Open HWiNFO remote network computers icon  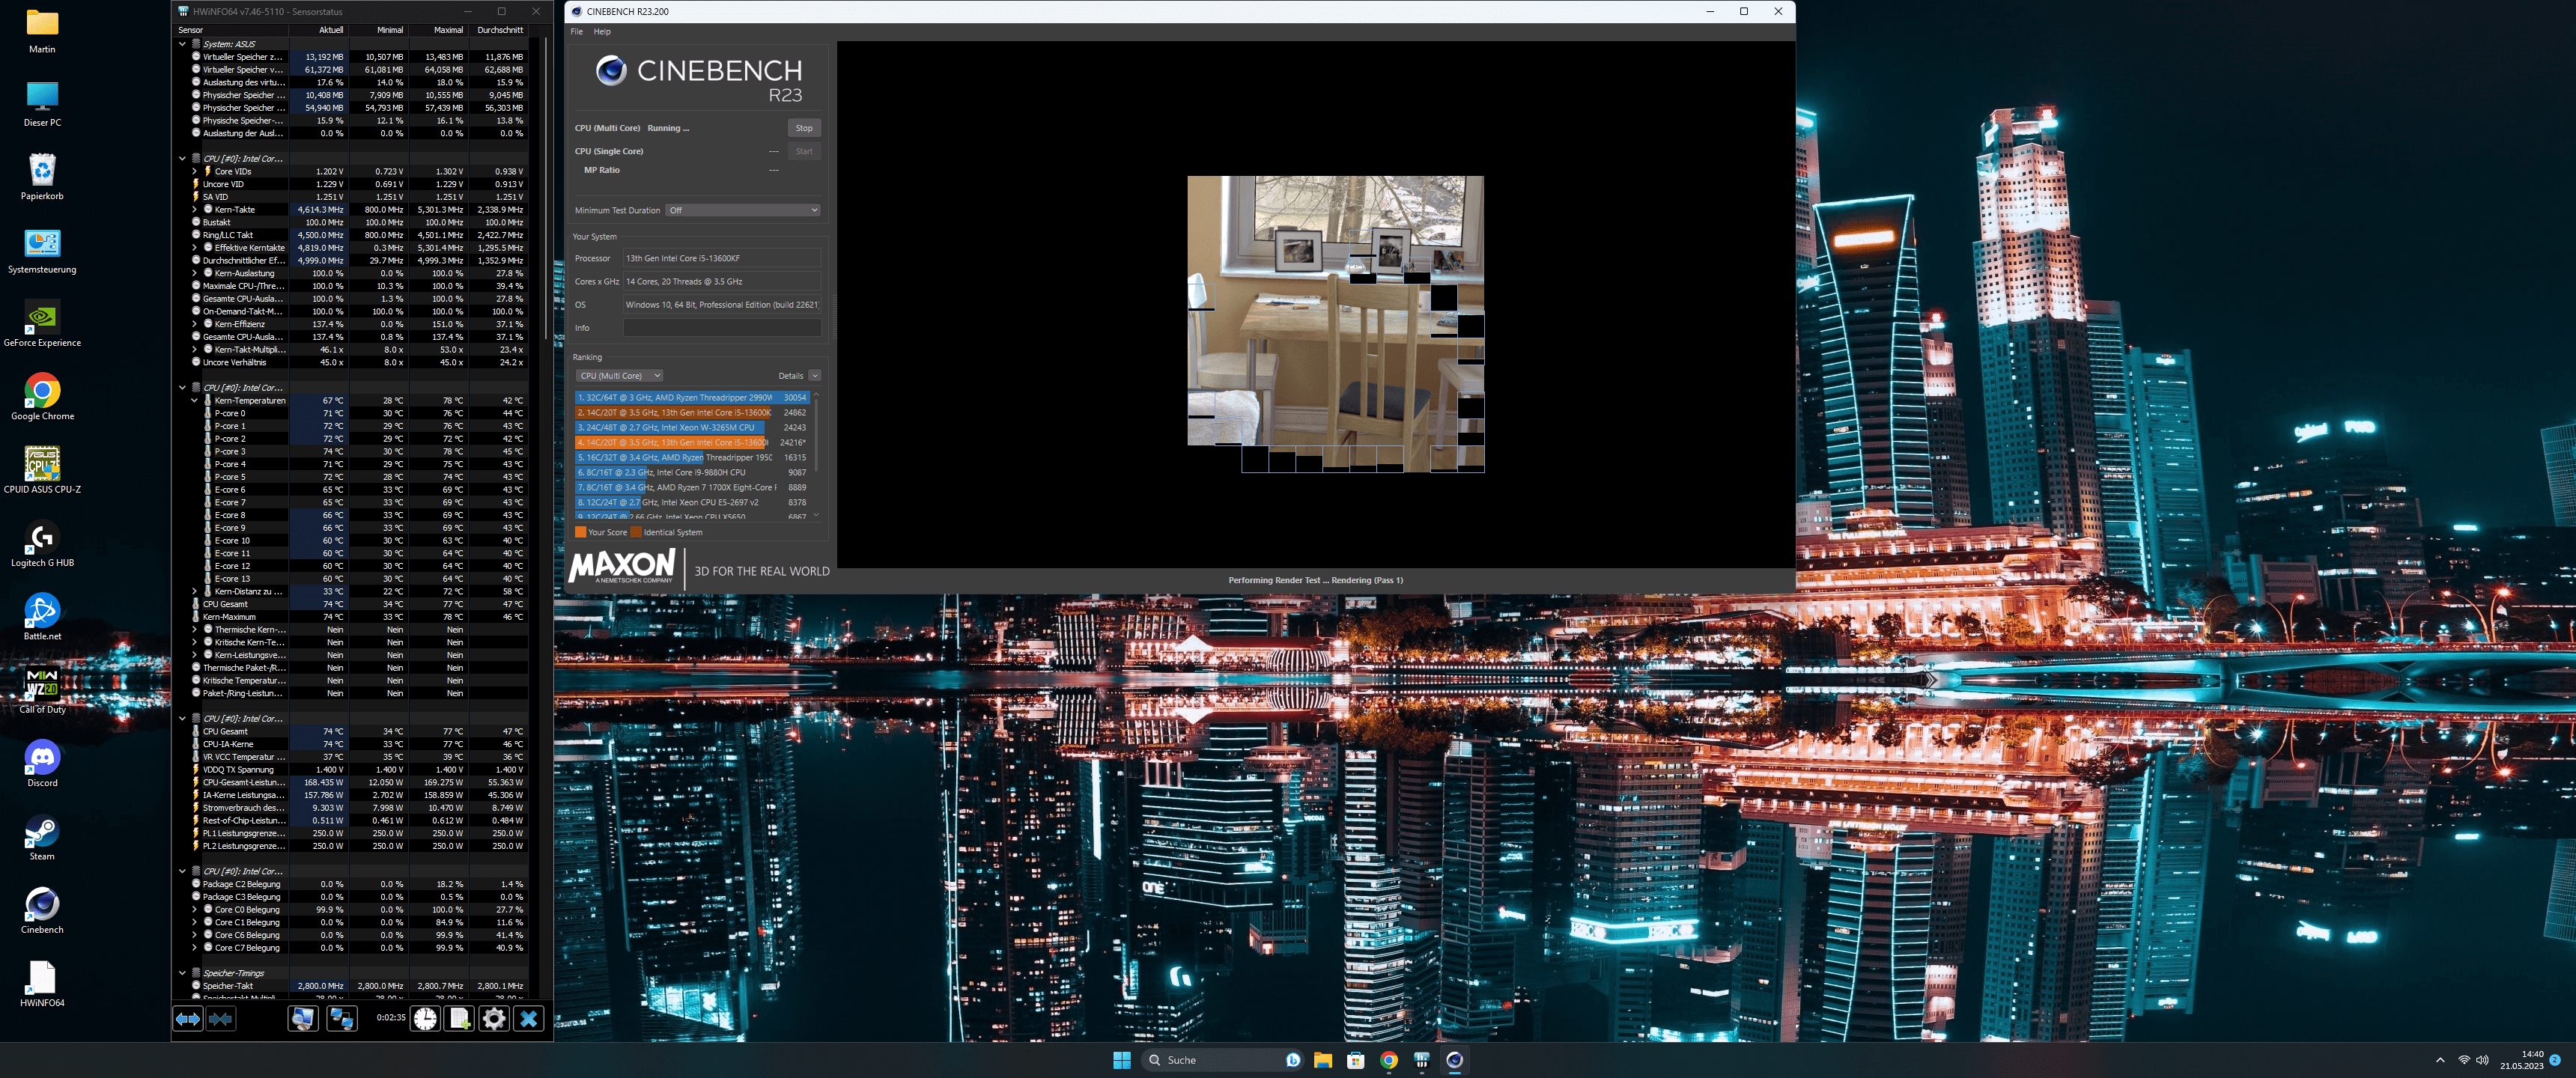342,1018
